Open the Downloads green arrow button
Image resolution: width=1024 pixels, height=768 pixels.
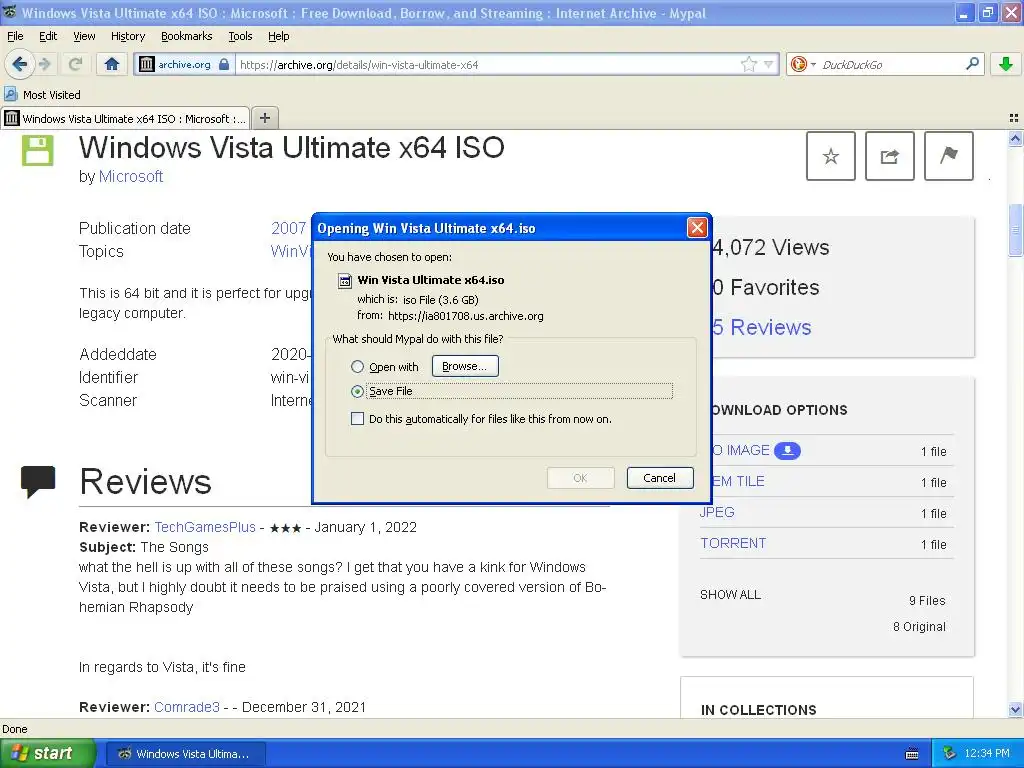[1006, 63]
